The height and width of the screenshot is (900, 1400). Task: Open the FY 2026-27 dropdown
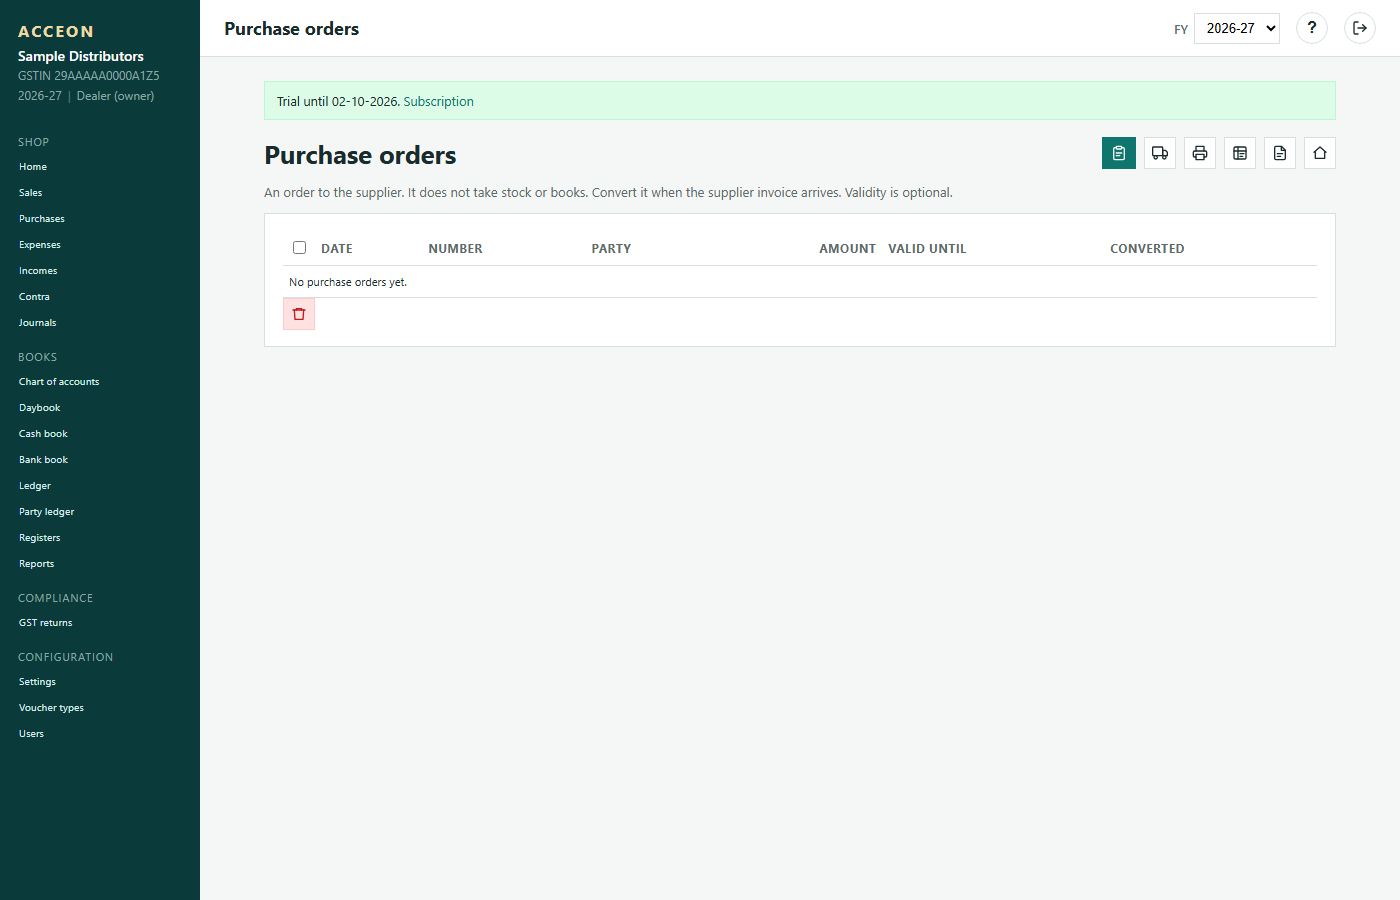pyautogui.click(x=1237, y=28)
